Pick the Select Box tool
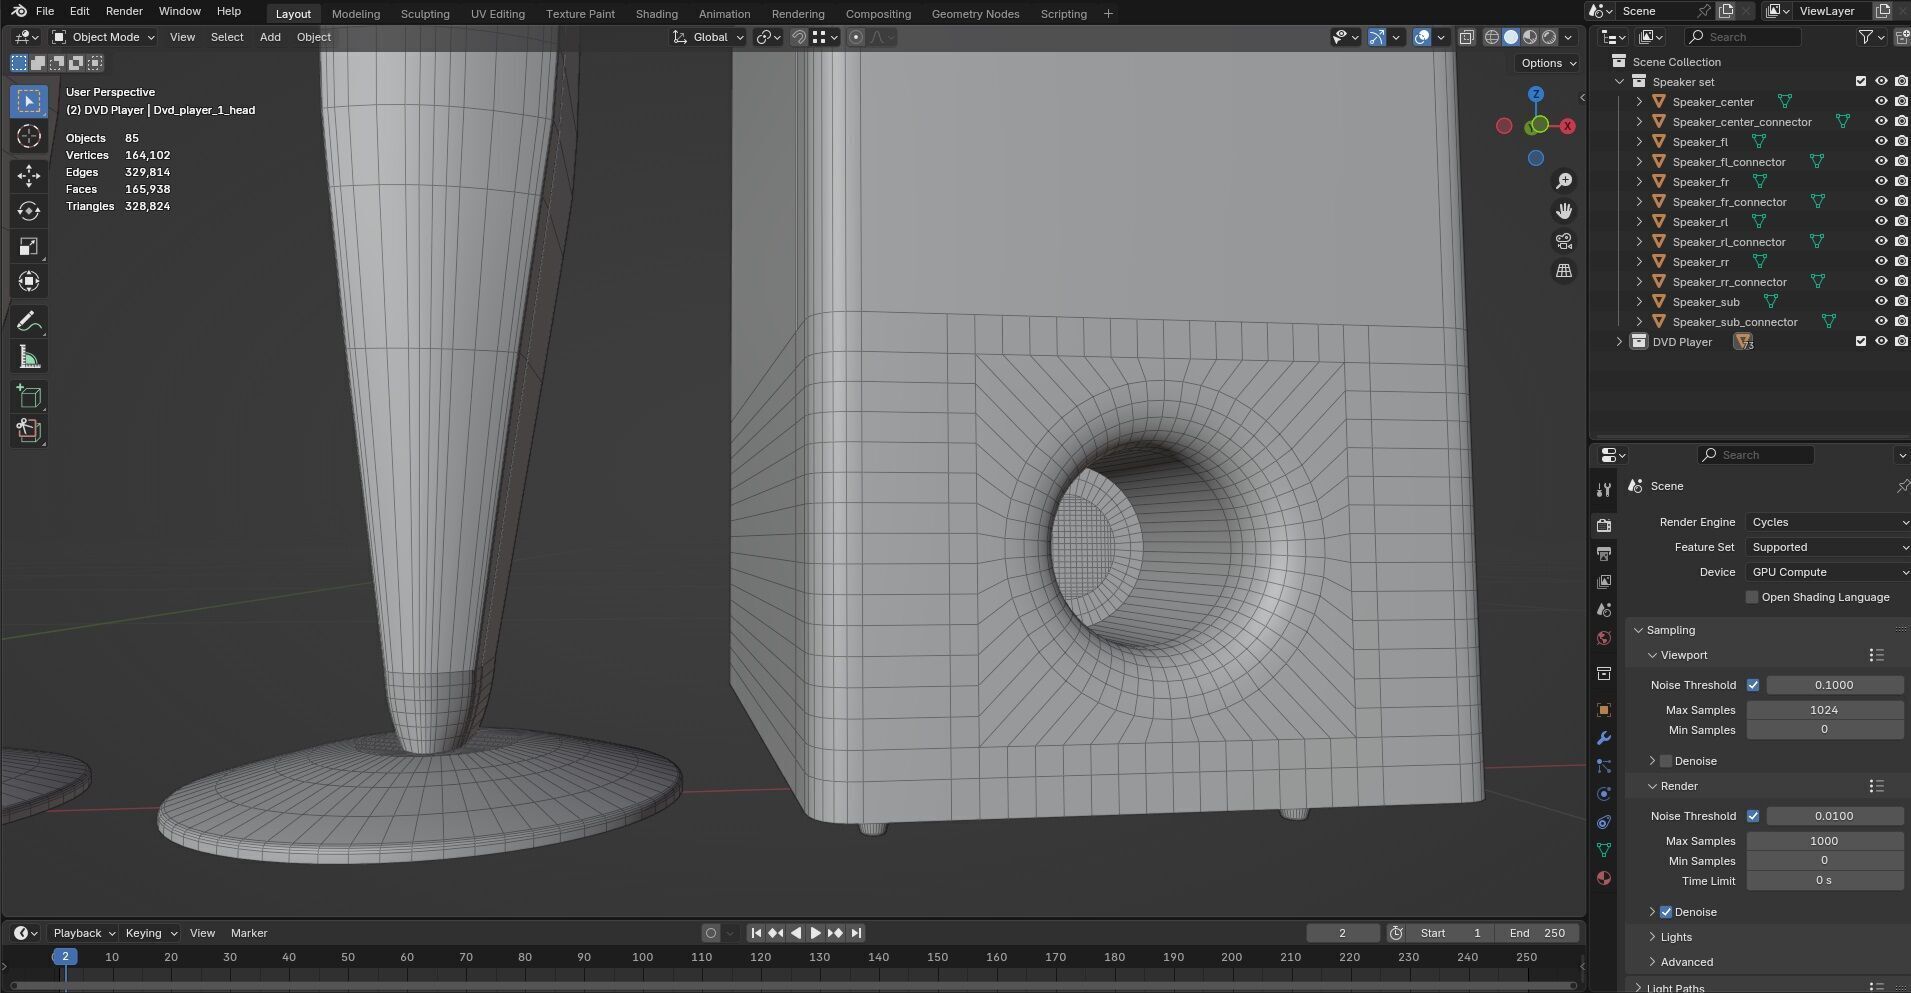 pos(29,101)
